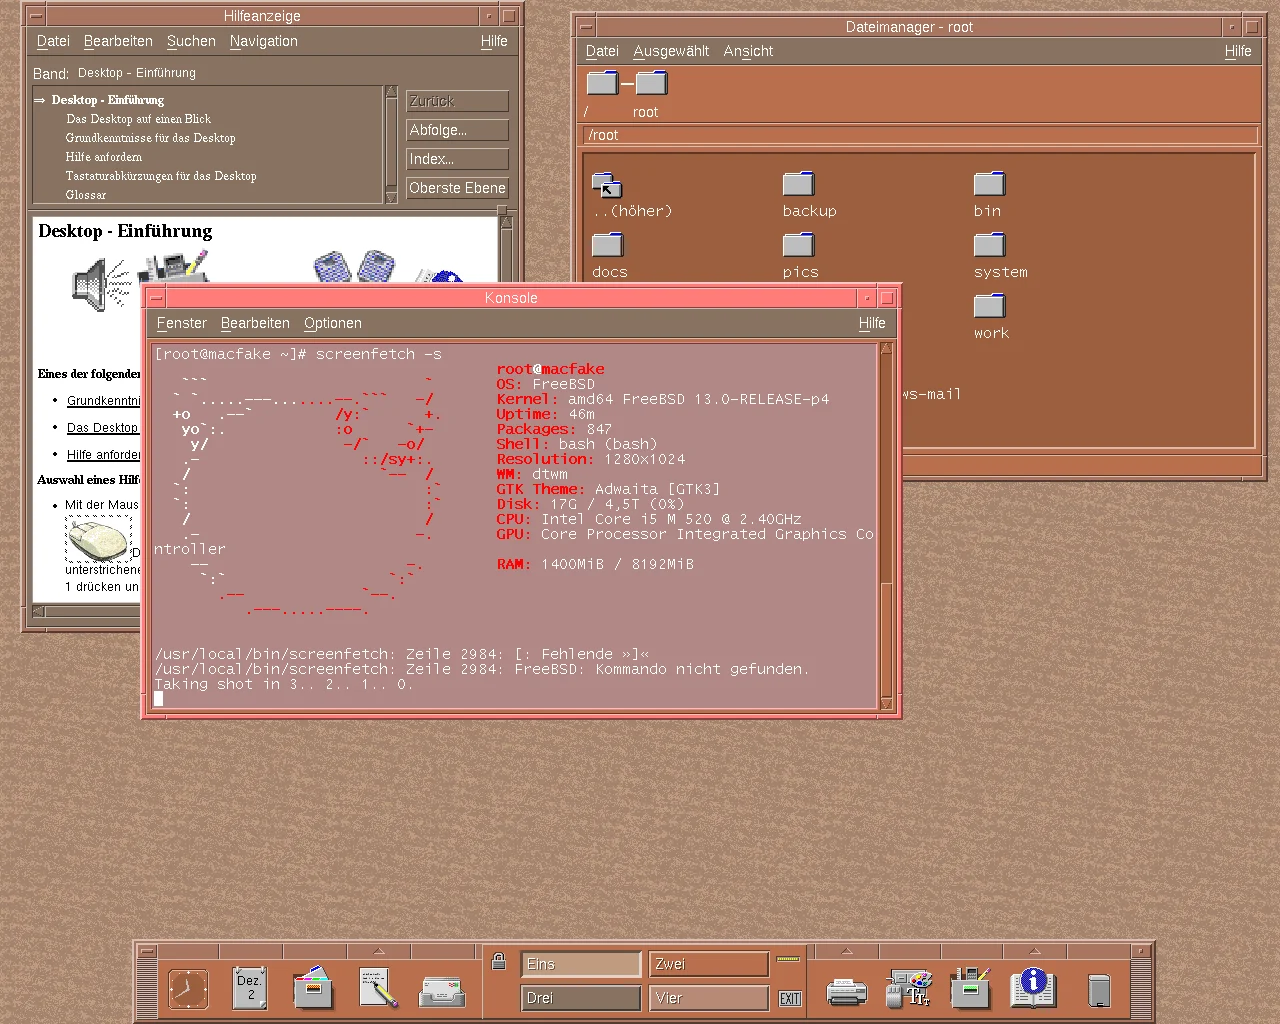Click the root path folder icon
This screenshot has height=1024, width=1280.
click(x=651, y=83)
